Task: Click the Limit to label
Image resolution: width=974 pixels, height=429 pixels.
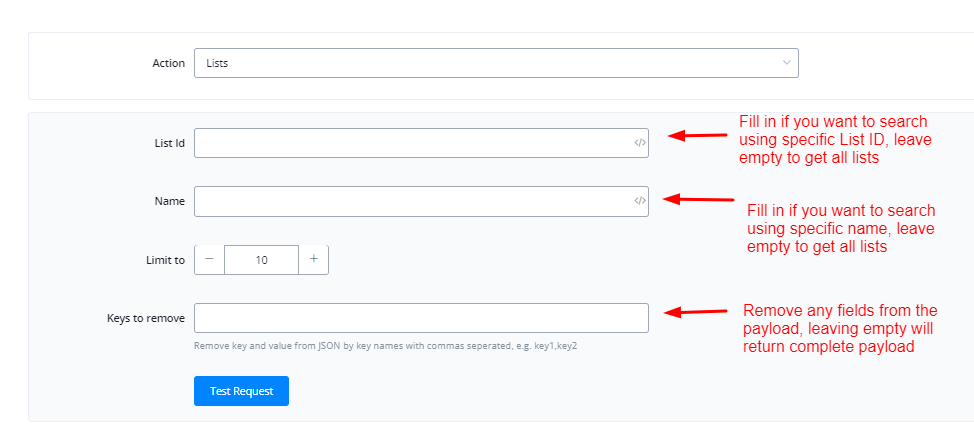Action: pyautogui.click(x=165, y=260)
